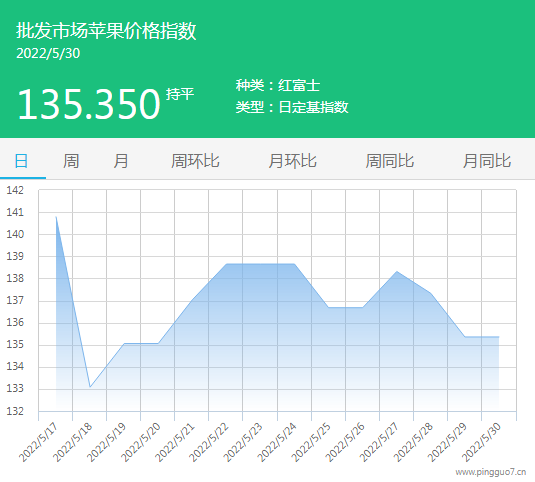Click the chart peak at 2022/5/17
Viewport: 535px width, 482px height.
56,217
